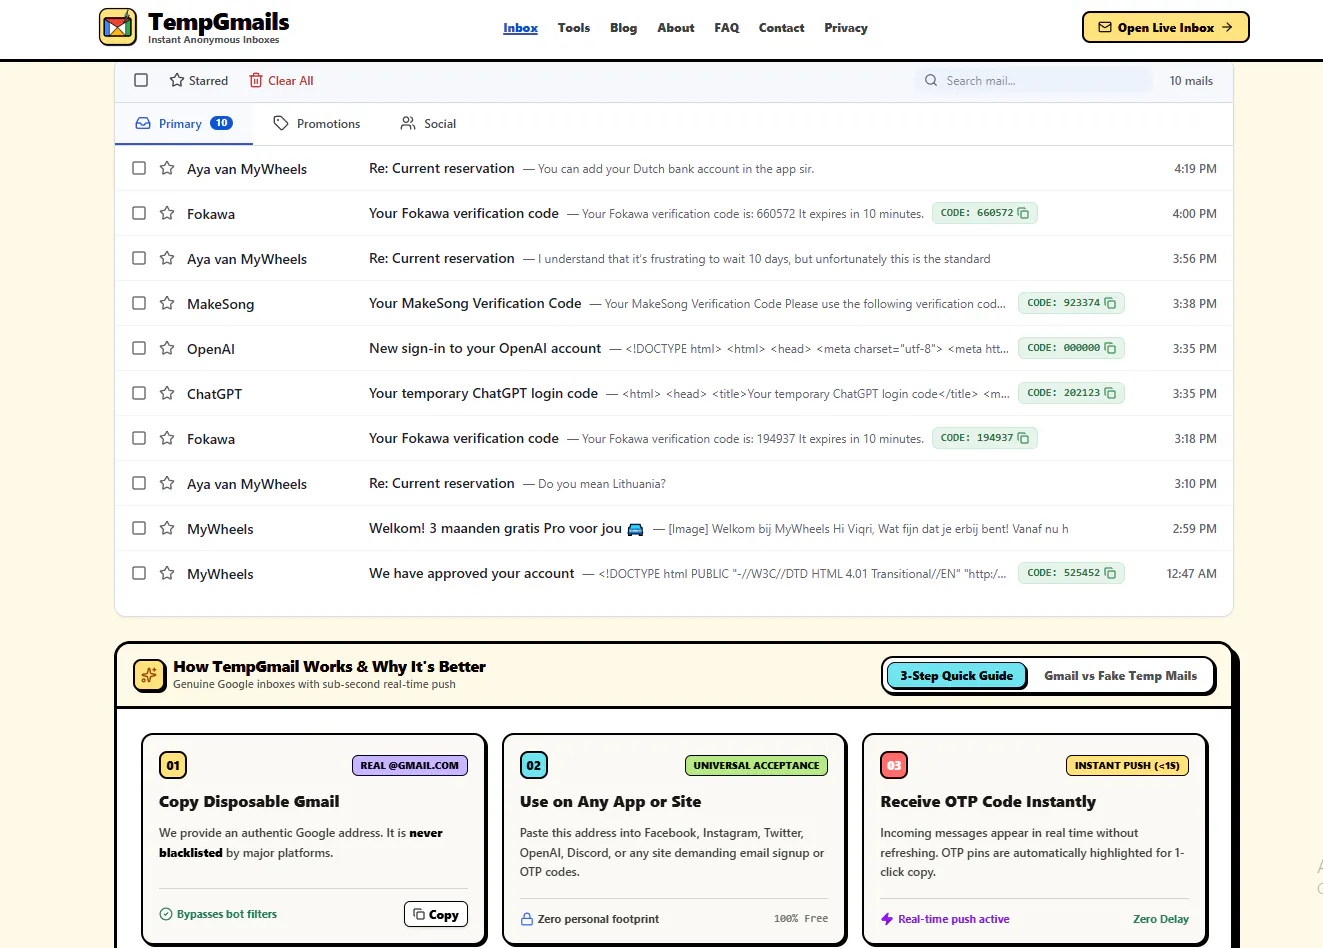This screenshot has width=1323, height=948.
Task: Open Your temporary ChatGPT login code email
Action: tap(674, 393)
